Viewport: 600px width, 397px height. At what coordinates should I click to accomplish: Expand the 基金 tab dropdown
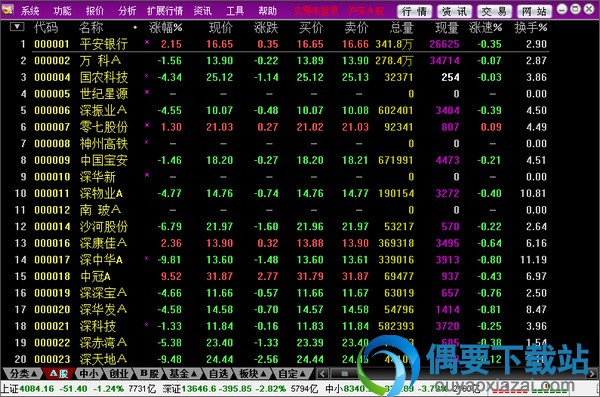click(183, 373)
